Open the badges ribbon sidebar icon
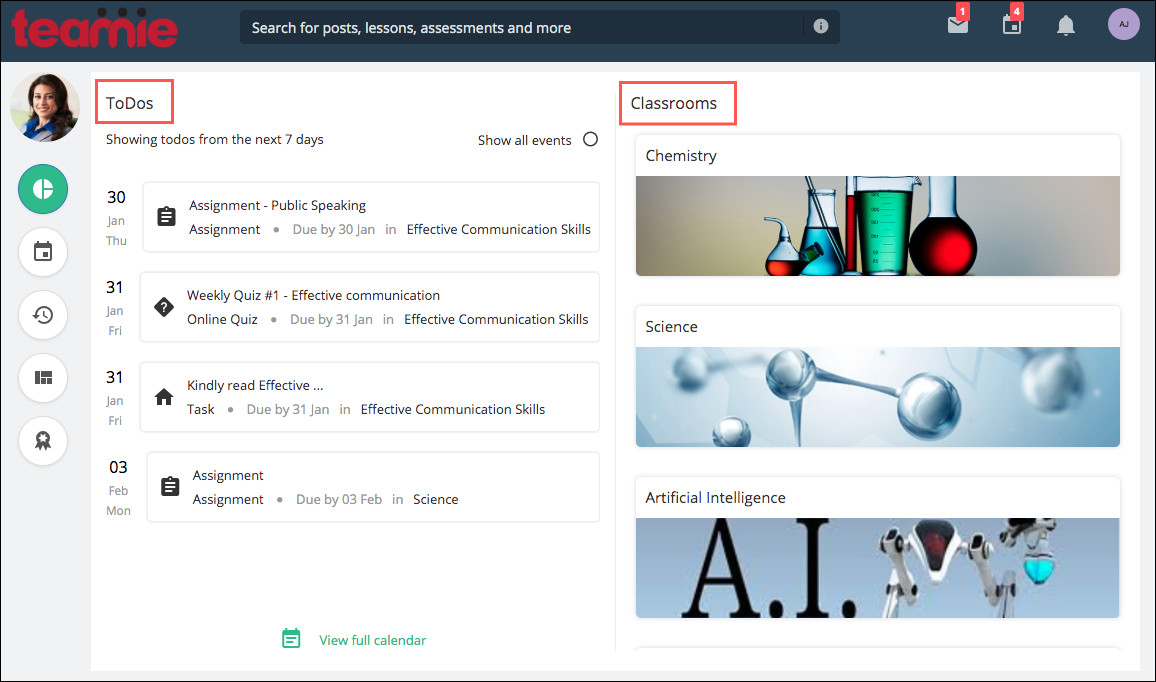 43,441
